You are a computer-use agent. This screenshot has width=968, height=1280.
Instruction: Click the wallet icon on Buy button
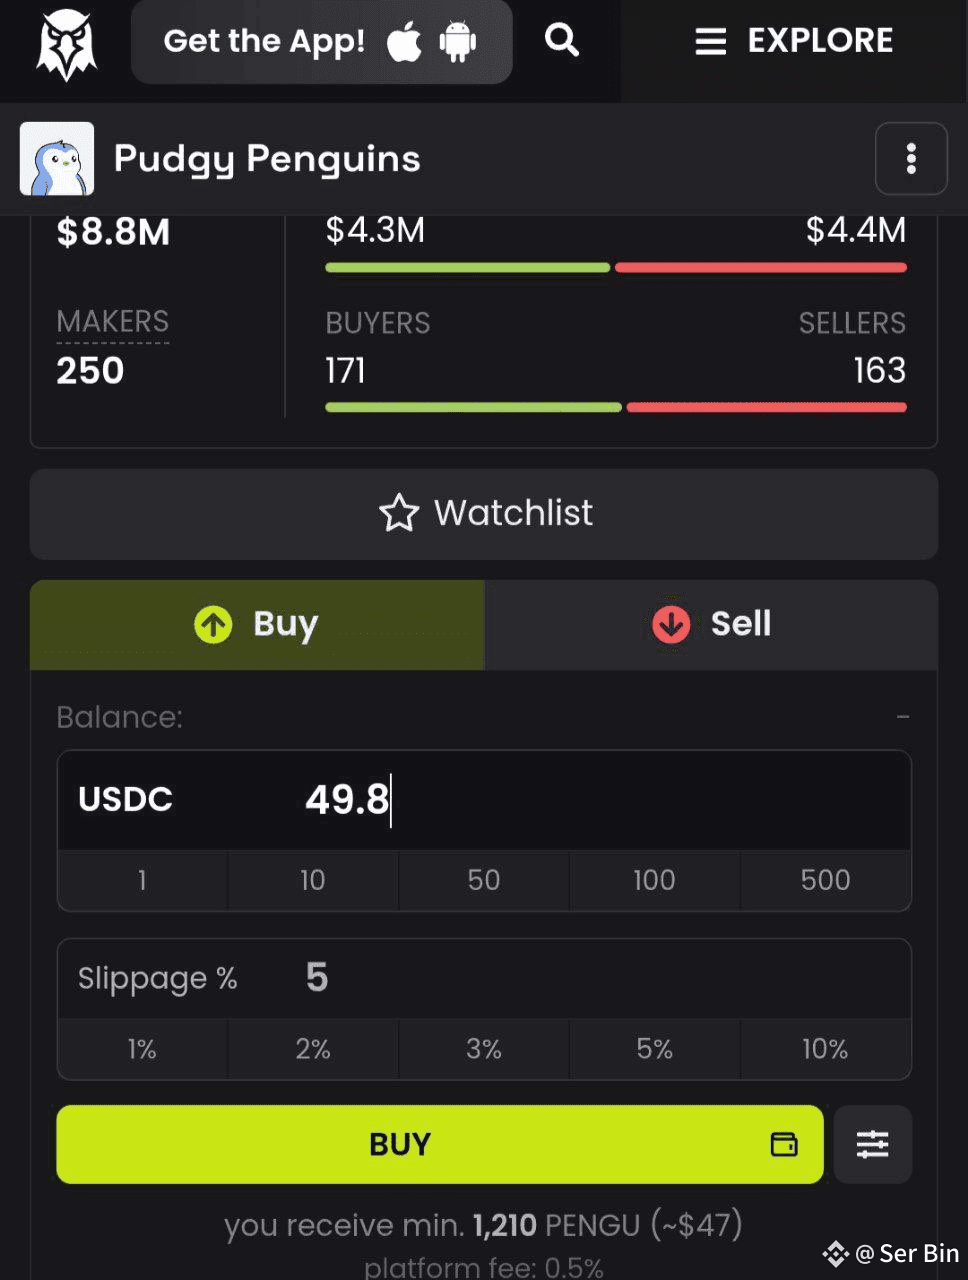click(784, 1144)
